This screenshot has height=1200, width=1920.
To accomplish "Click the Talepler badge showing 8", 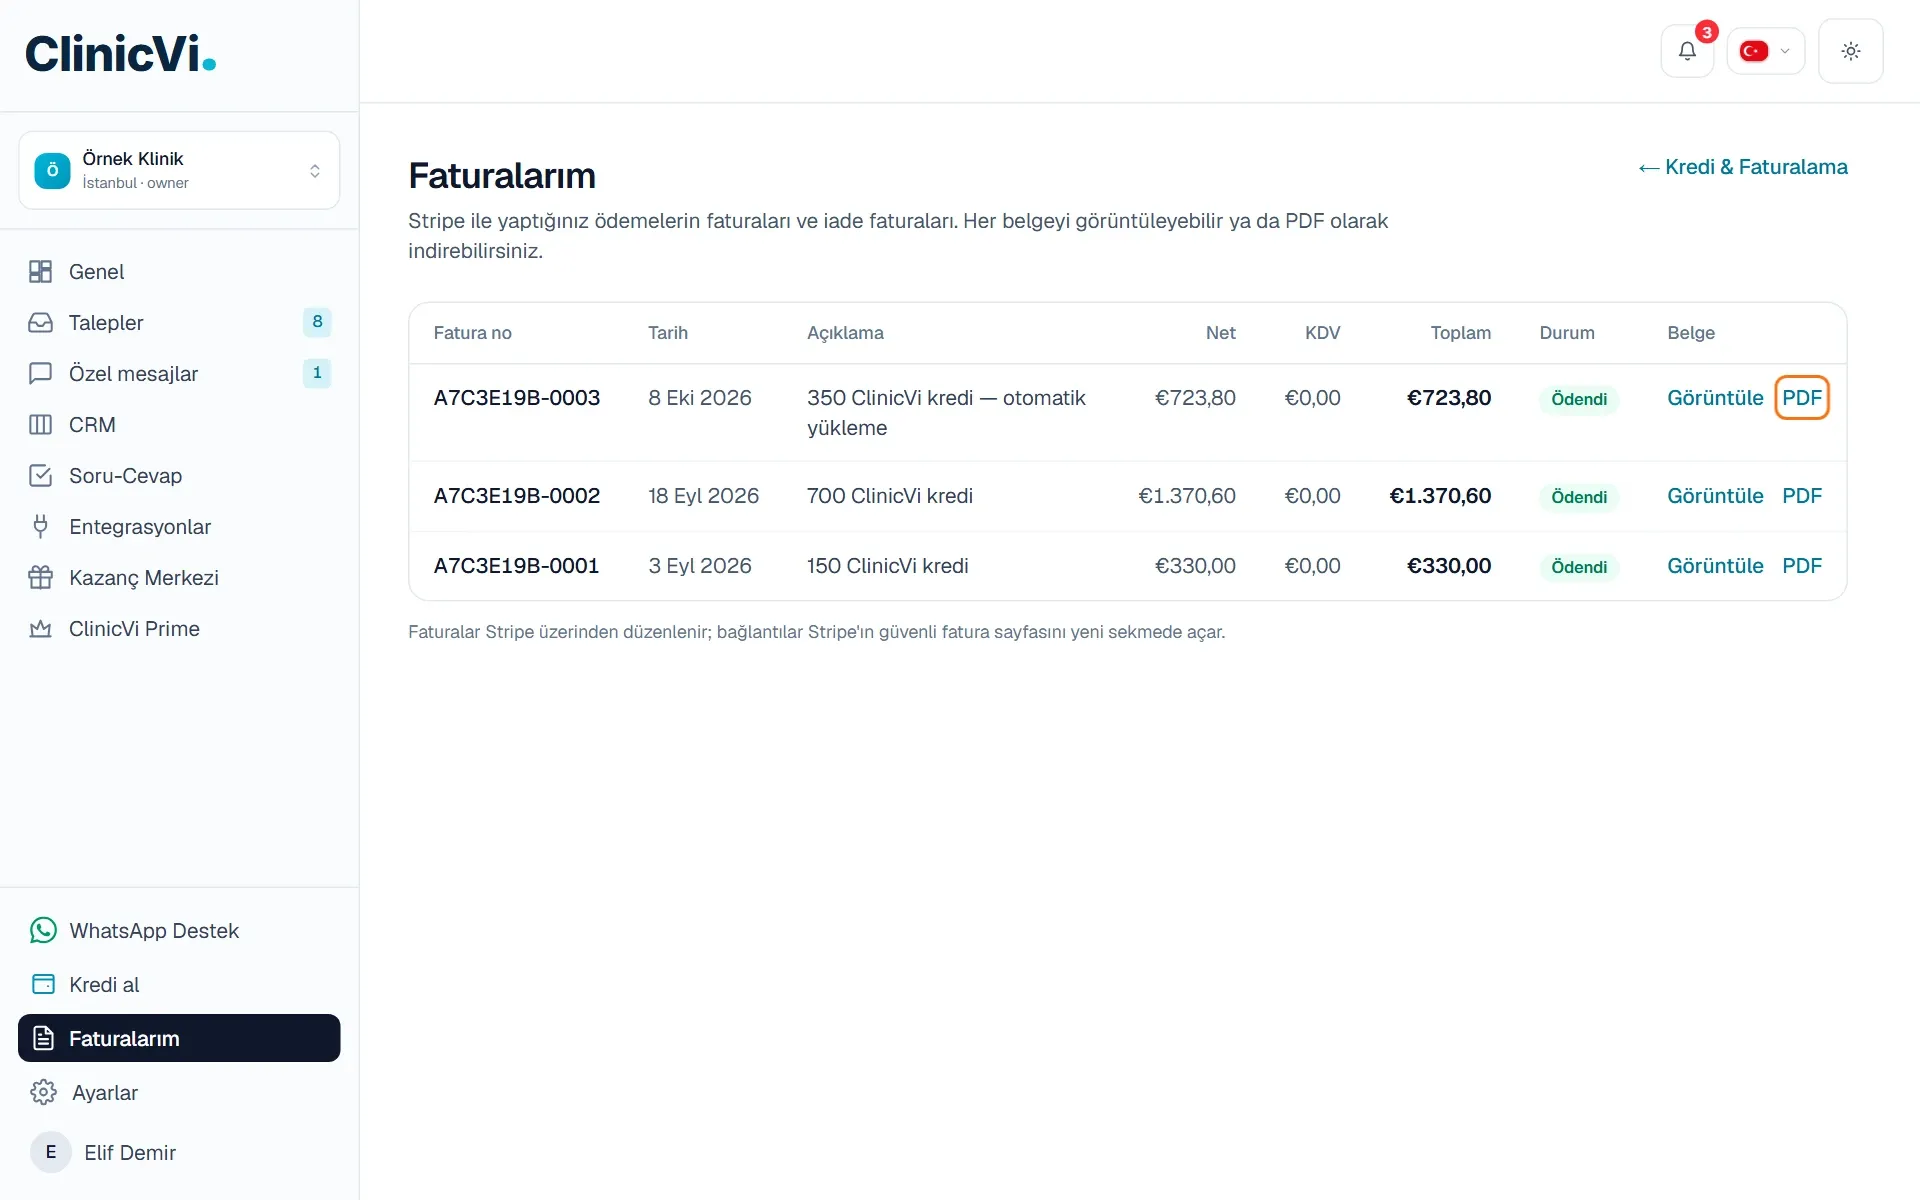I will tap(317, 322).
